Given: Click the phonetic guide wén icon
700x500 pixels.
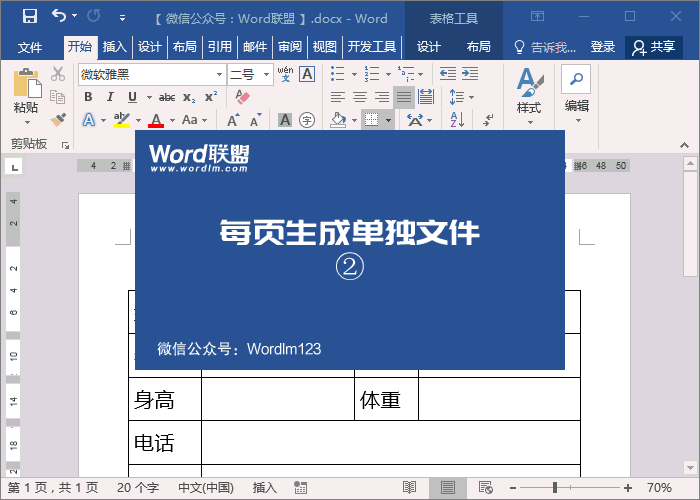Looking at the screenshot, I should pos(285,74).
